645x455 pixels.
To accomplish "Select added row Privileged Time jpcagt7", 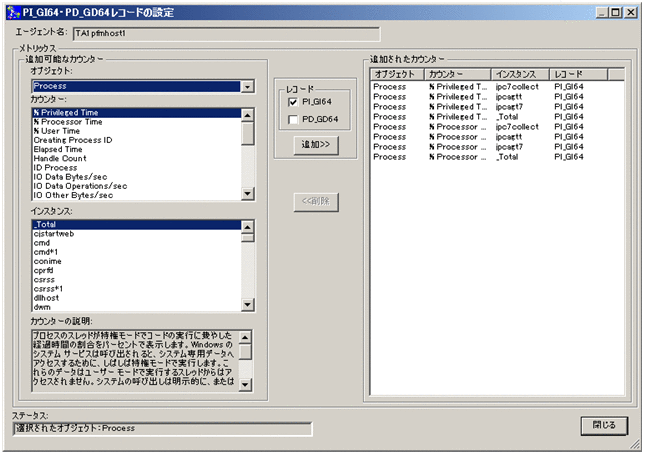I will [x=497, y=107].
